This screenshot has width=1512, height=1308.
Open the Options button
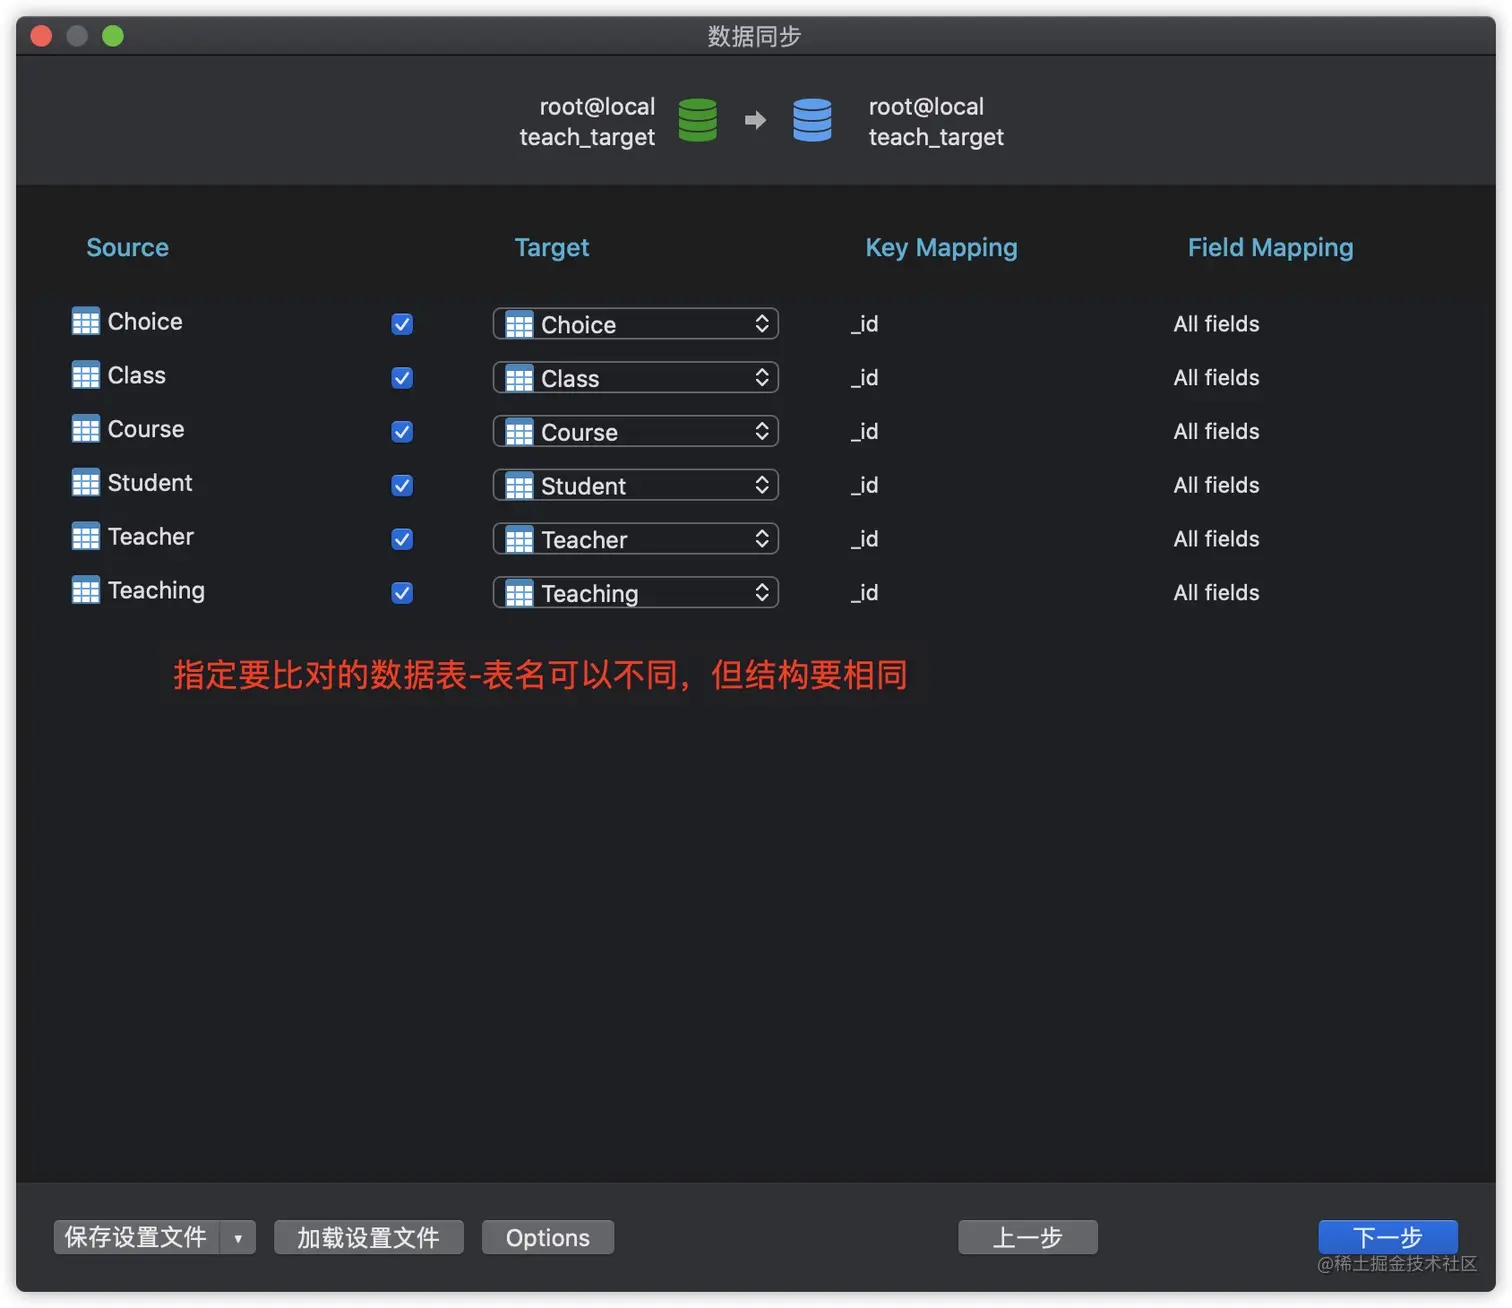548,1238
